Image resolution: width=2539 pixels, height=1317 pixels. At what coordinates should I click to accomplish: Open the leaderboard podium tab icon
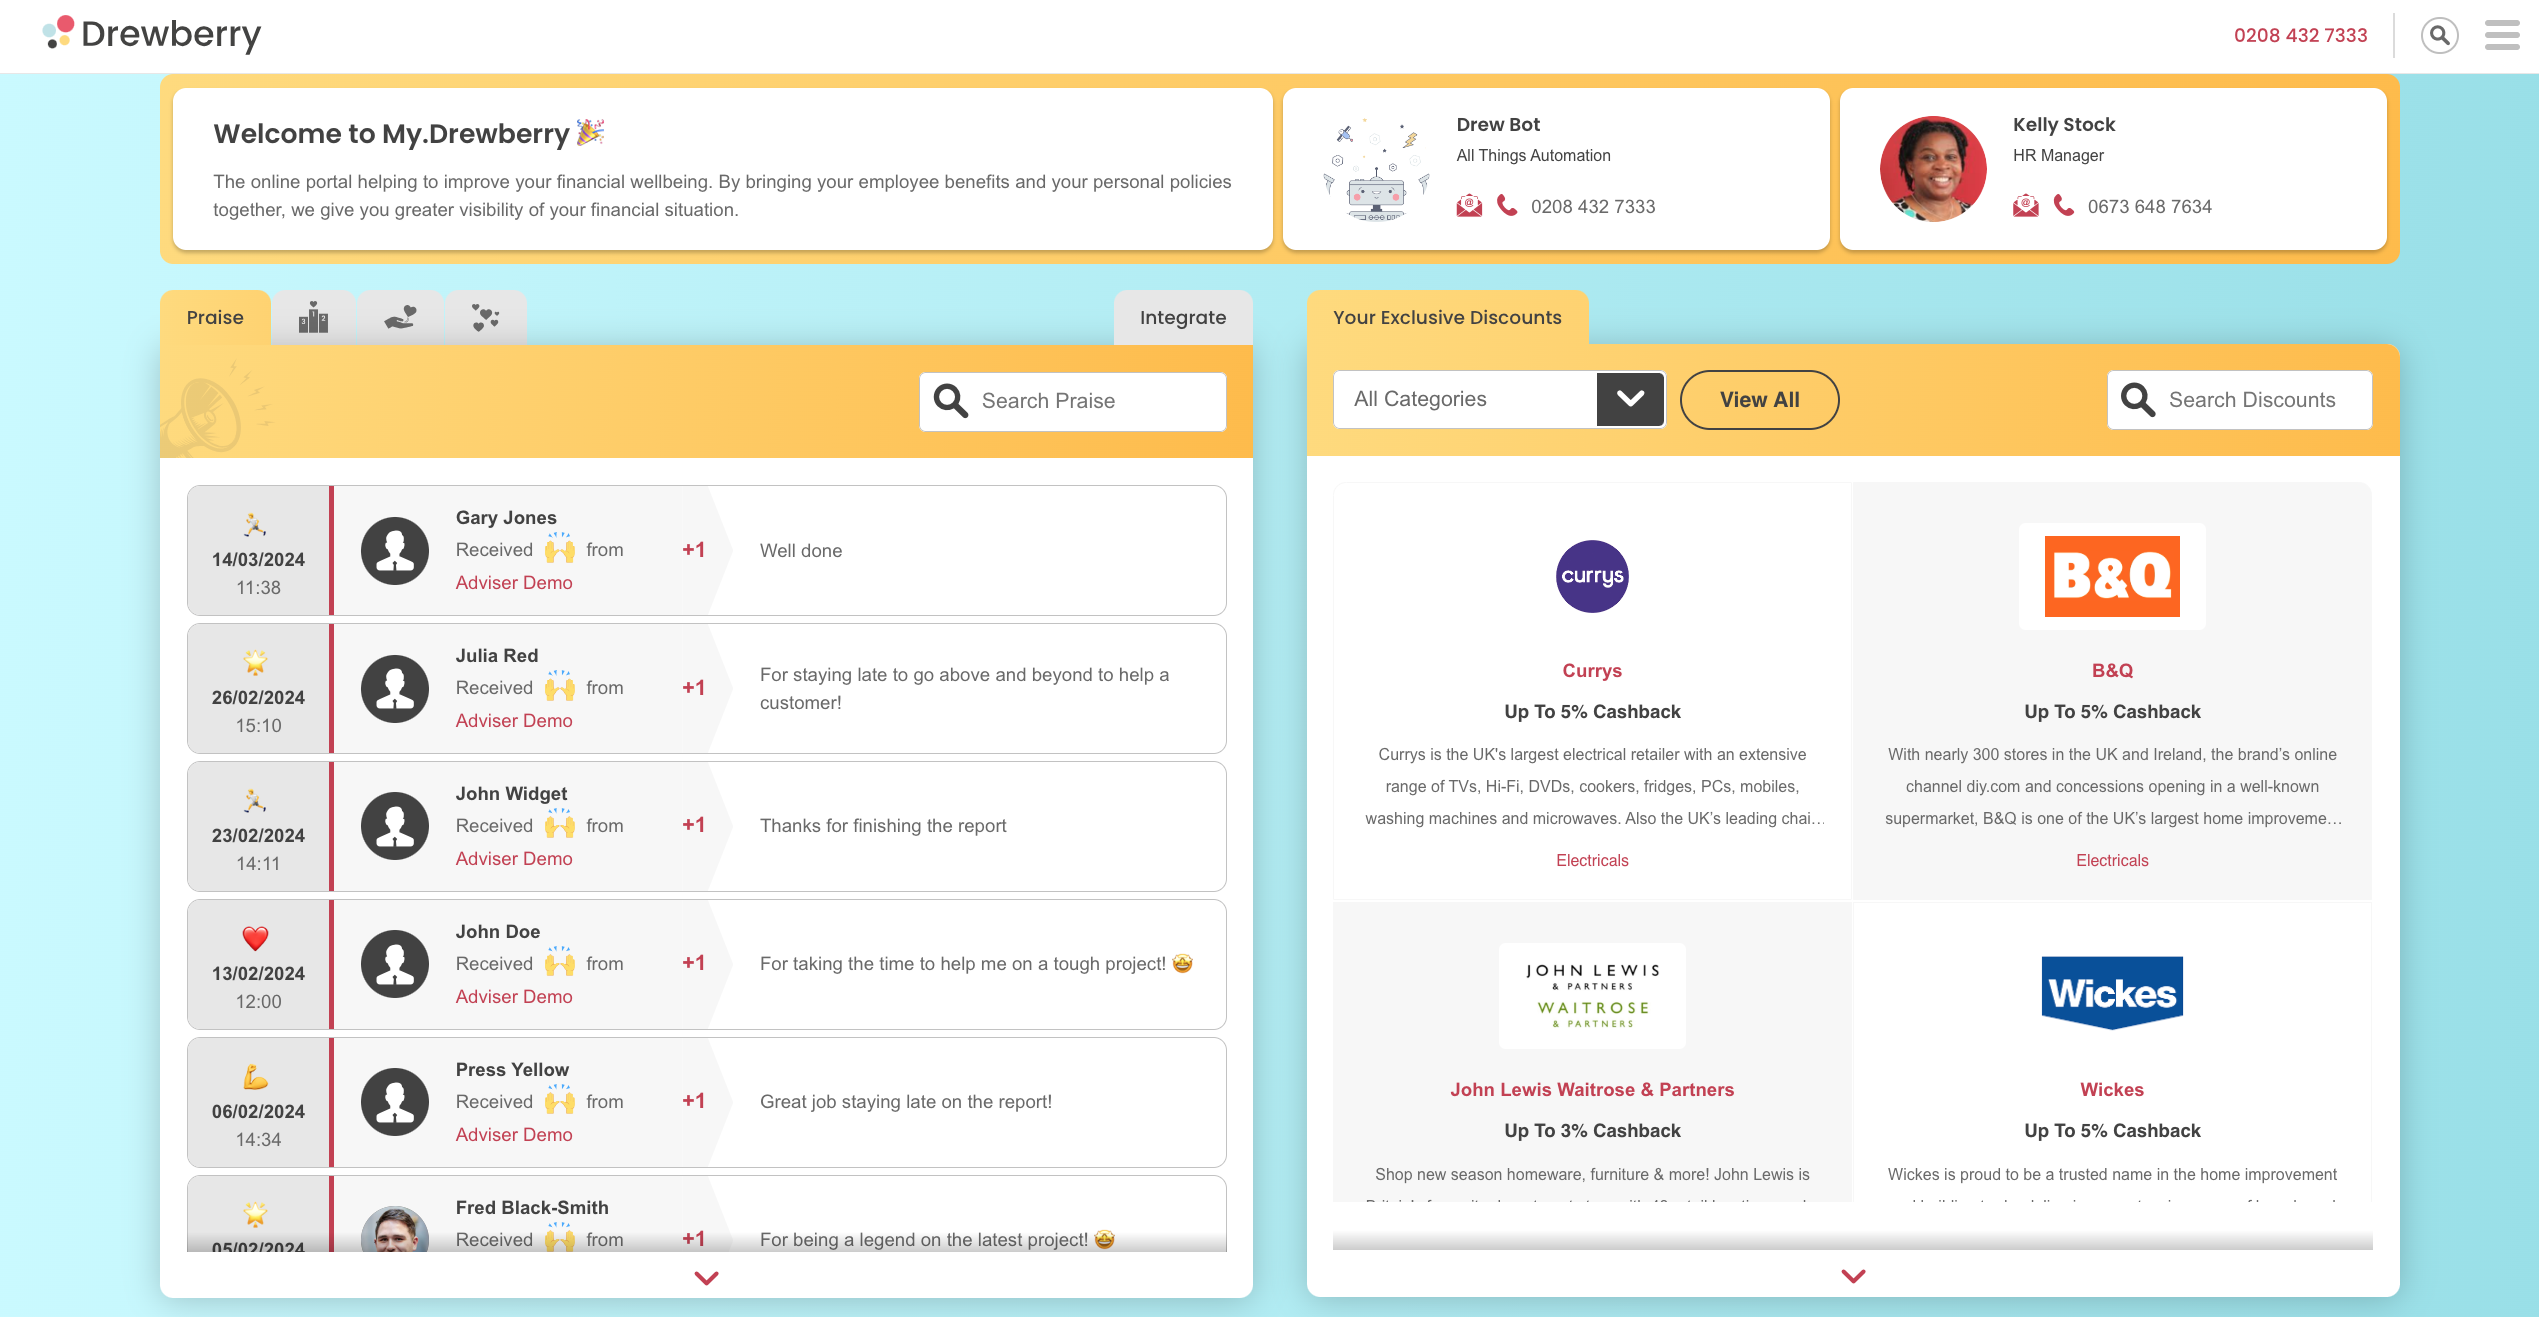click(313, 318)
